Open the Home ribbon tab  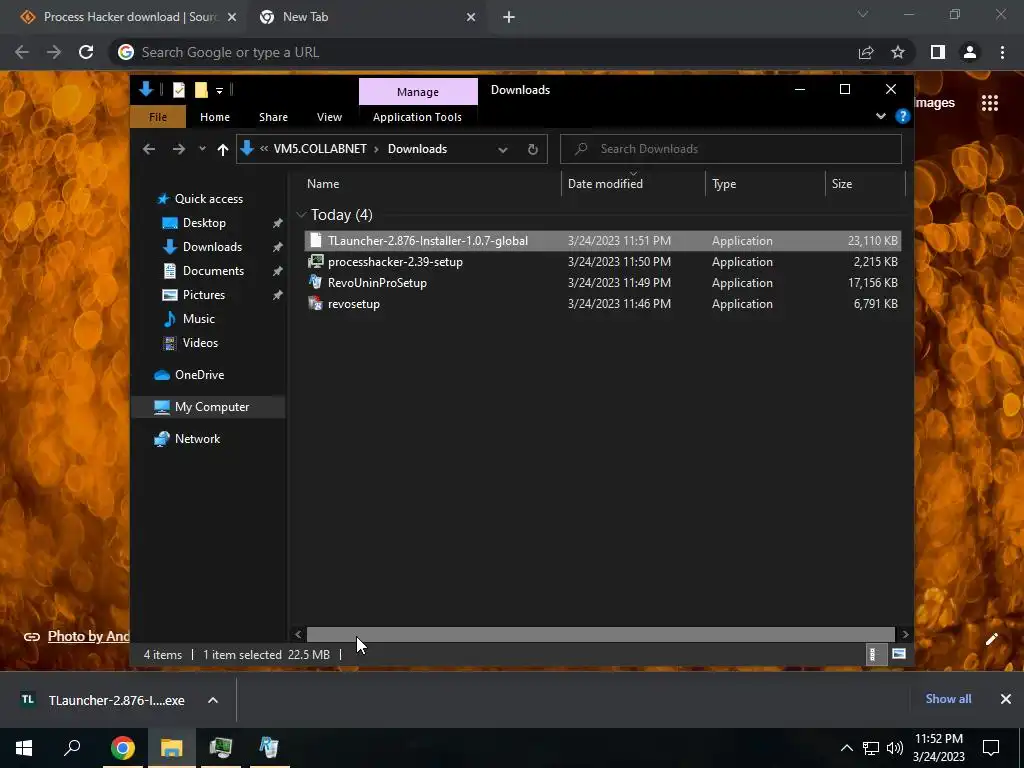click(x=215, y=117)
